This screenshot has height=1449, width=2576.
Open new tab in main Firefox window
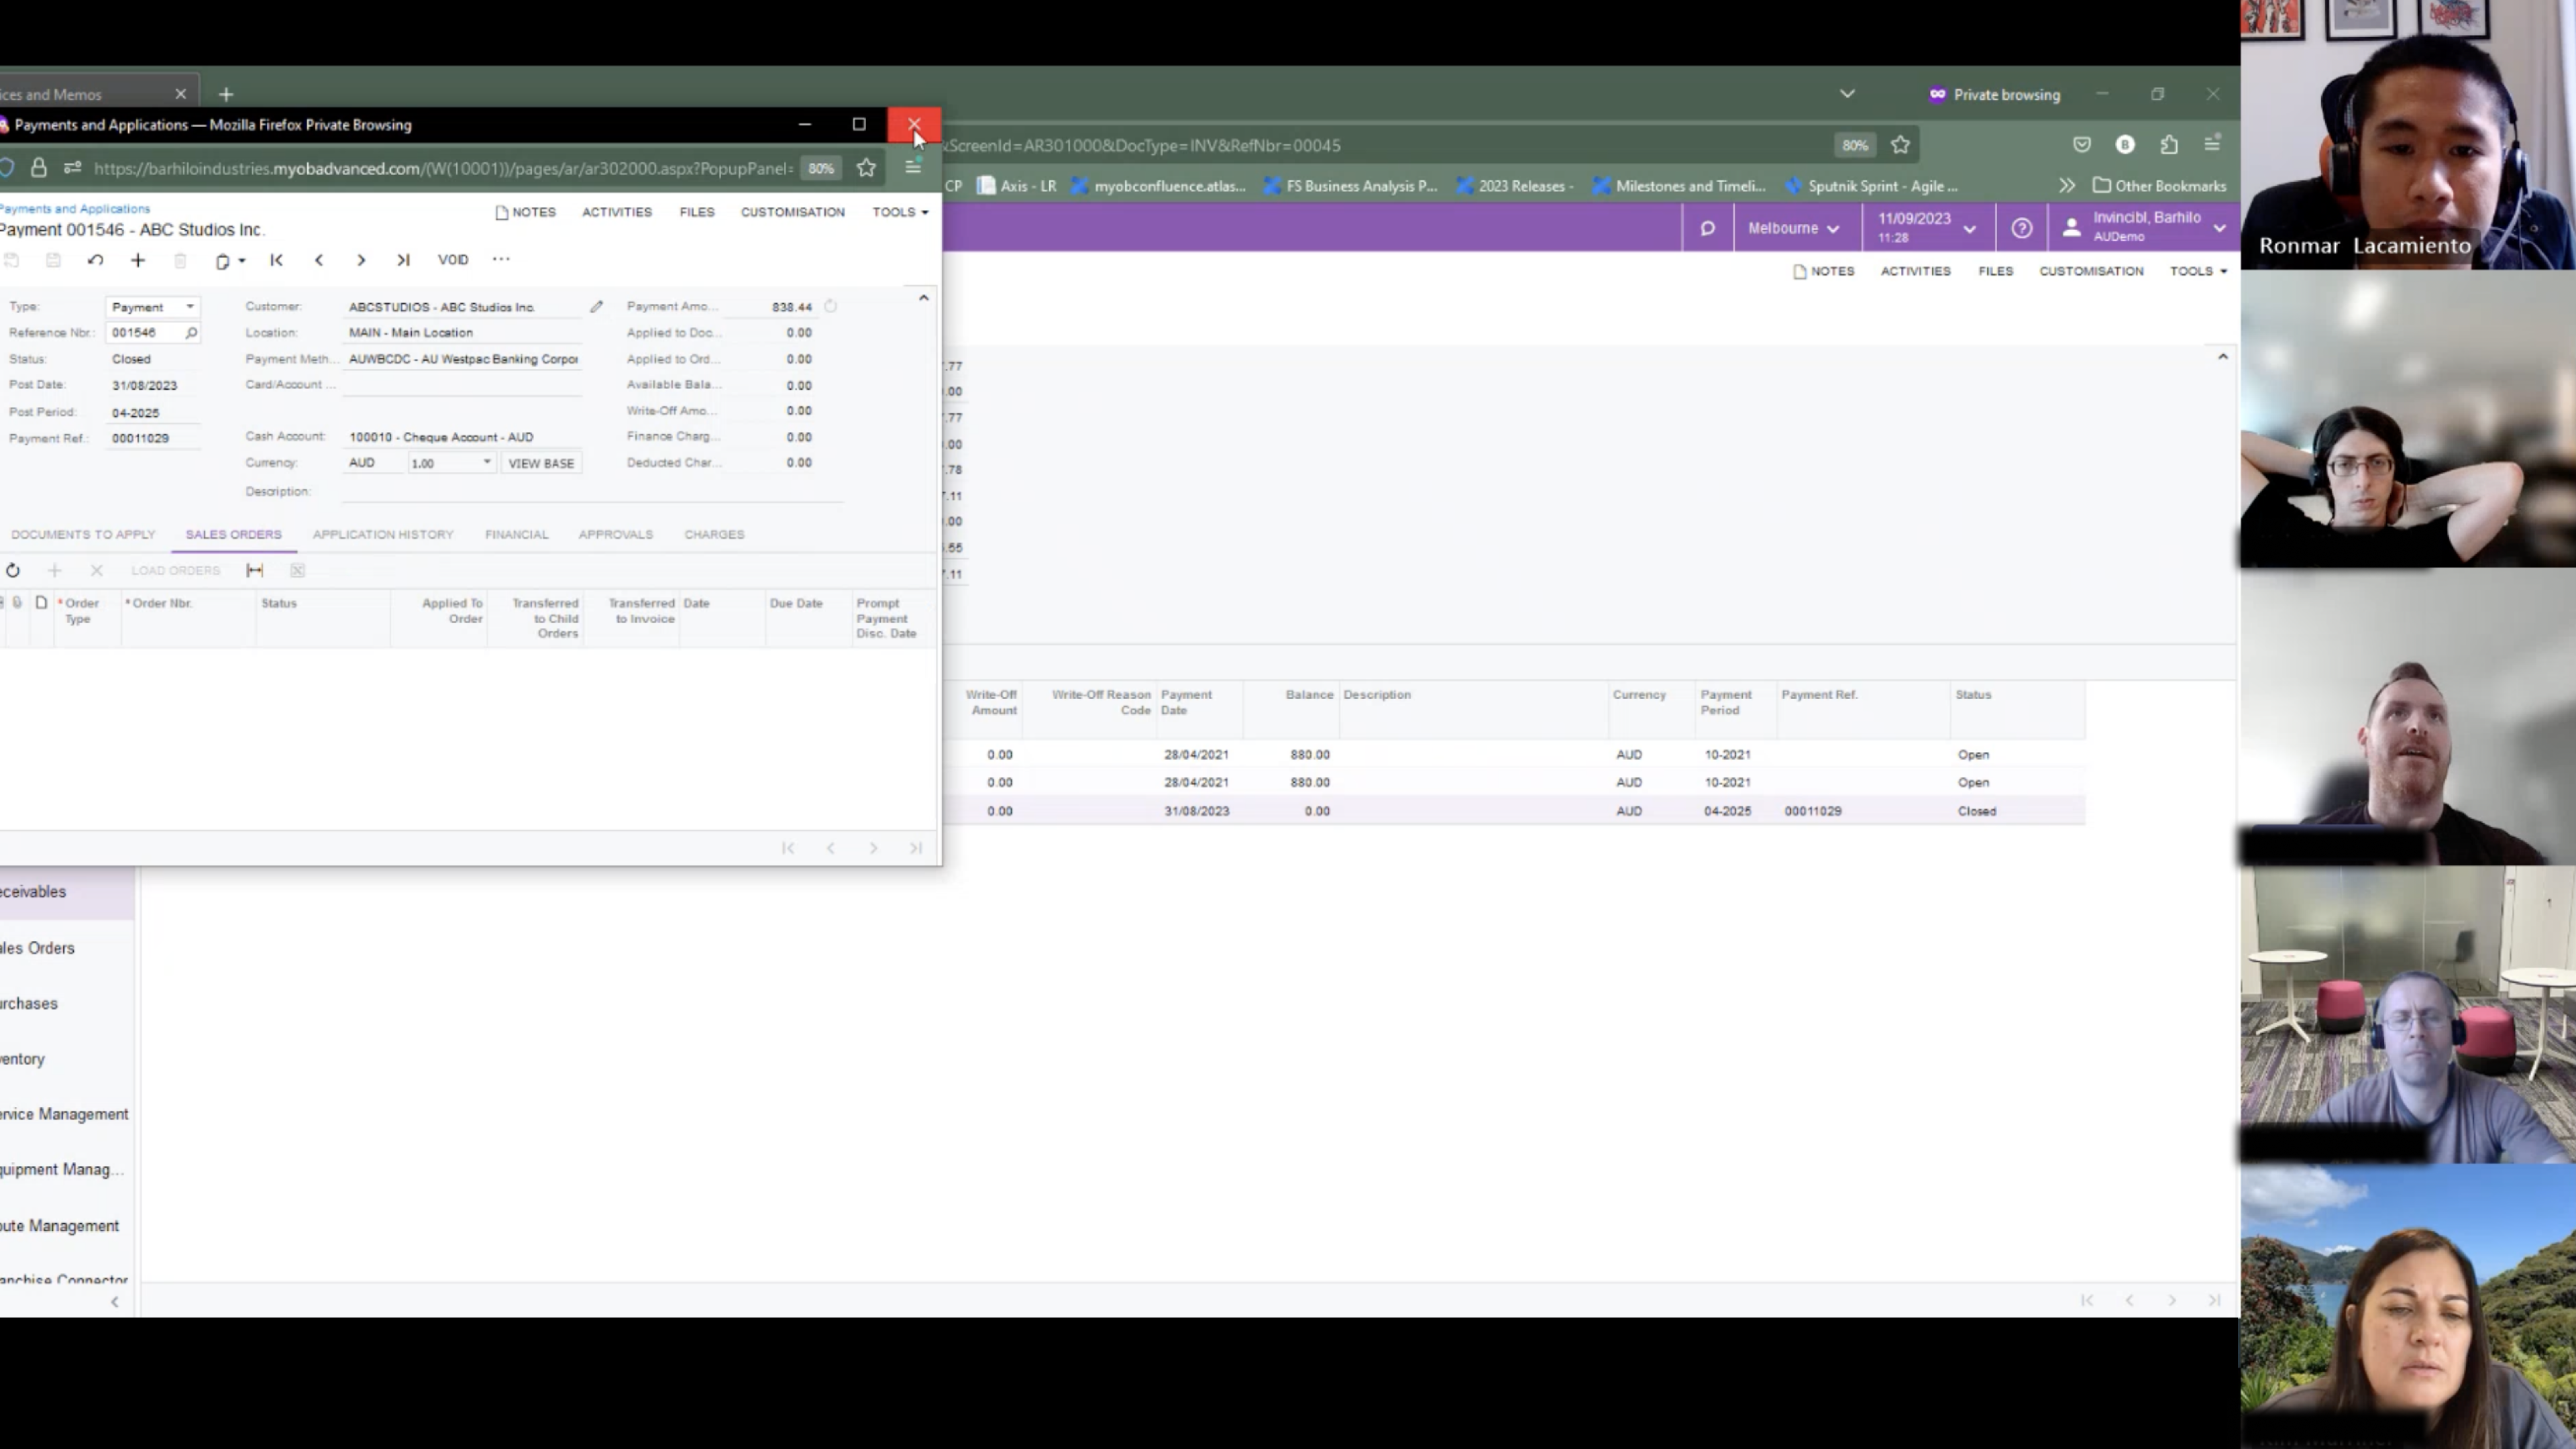226,94
